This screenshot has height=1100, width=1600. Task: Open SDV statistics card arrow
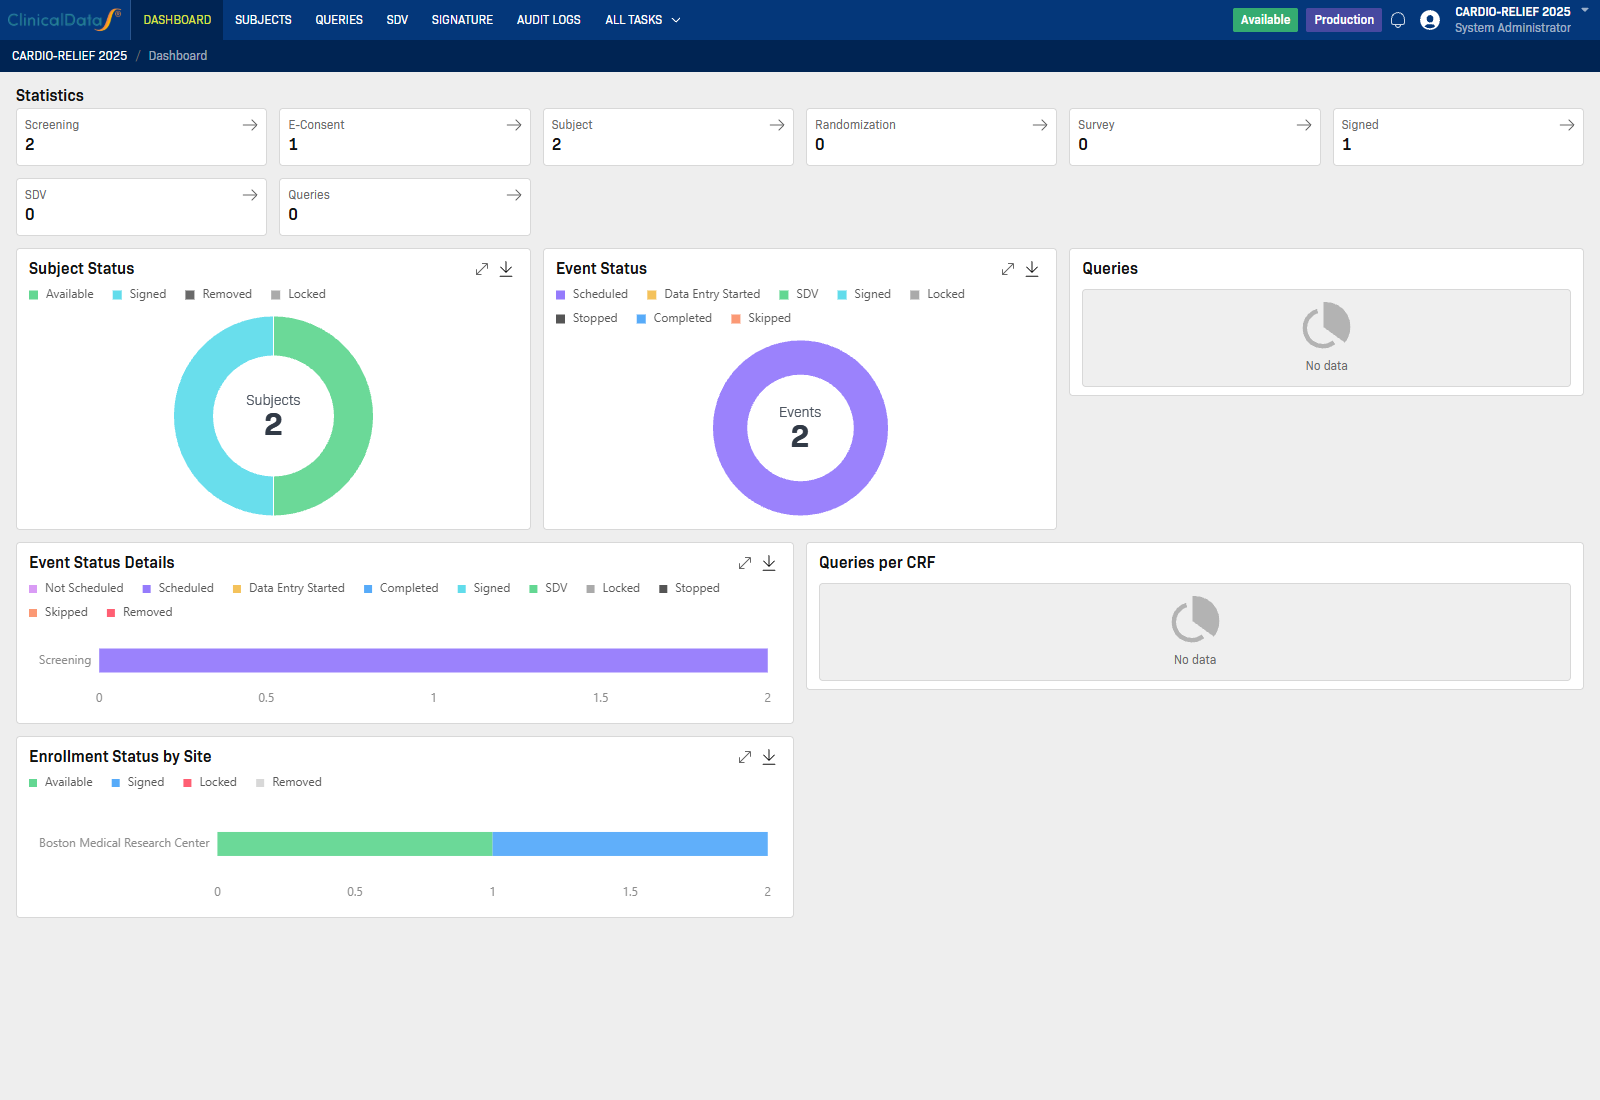pyautogui.click(x=250, y=195)
